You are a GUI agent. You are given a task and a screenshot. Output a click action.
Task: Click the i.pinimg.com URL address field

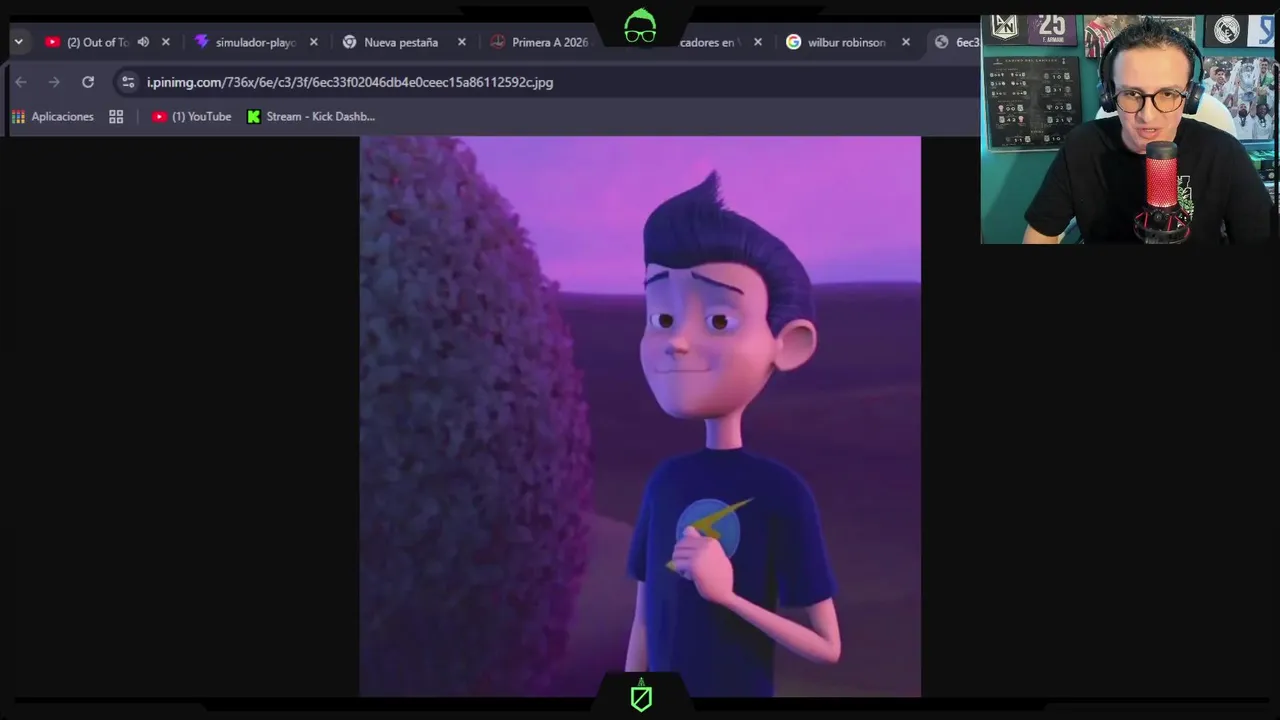350,82
